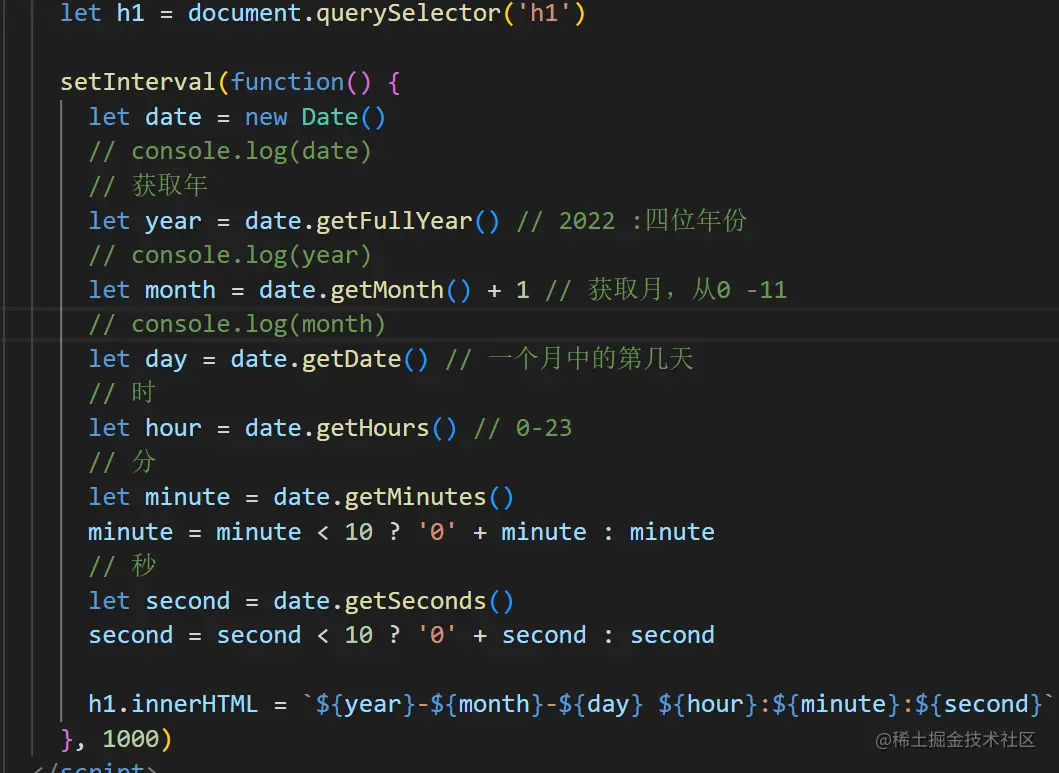Click the comment '// console.log(date)'
Image resolution: width=1059 pixels, height=773 pixels.
[x=230, y=152]
